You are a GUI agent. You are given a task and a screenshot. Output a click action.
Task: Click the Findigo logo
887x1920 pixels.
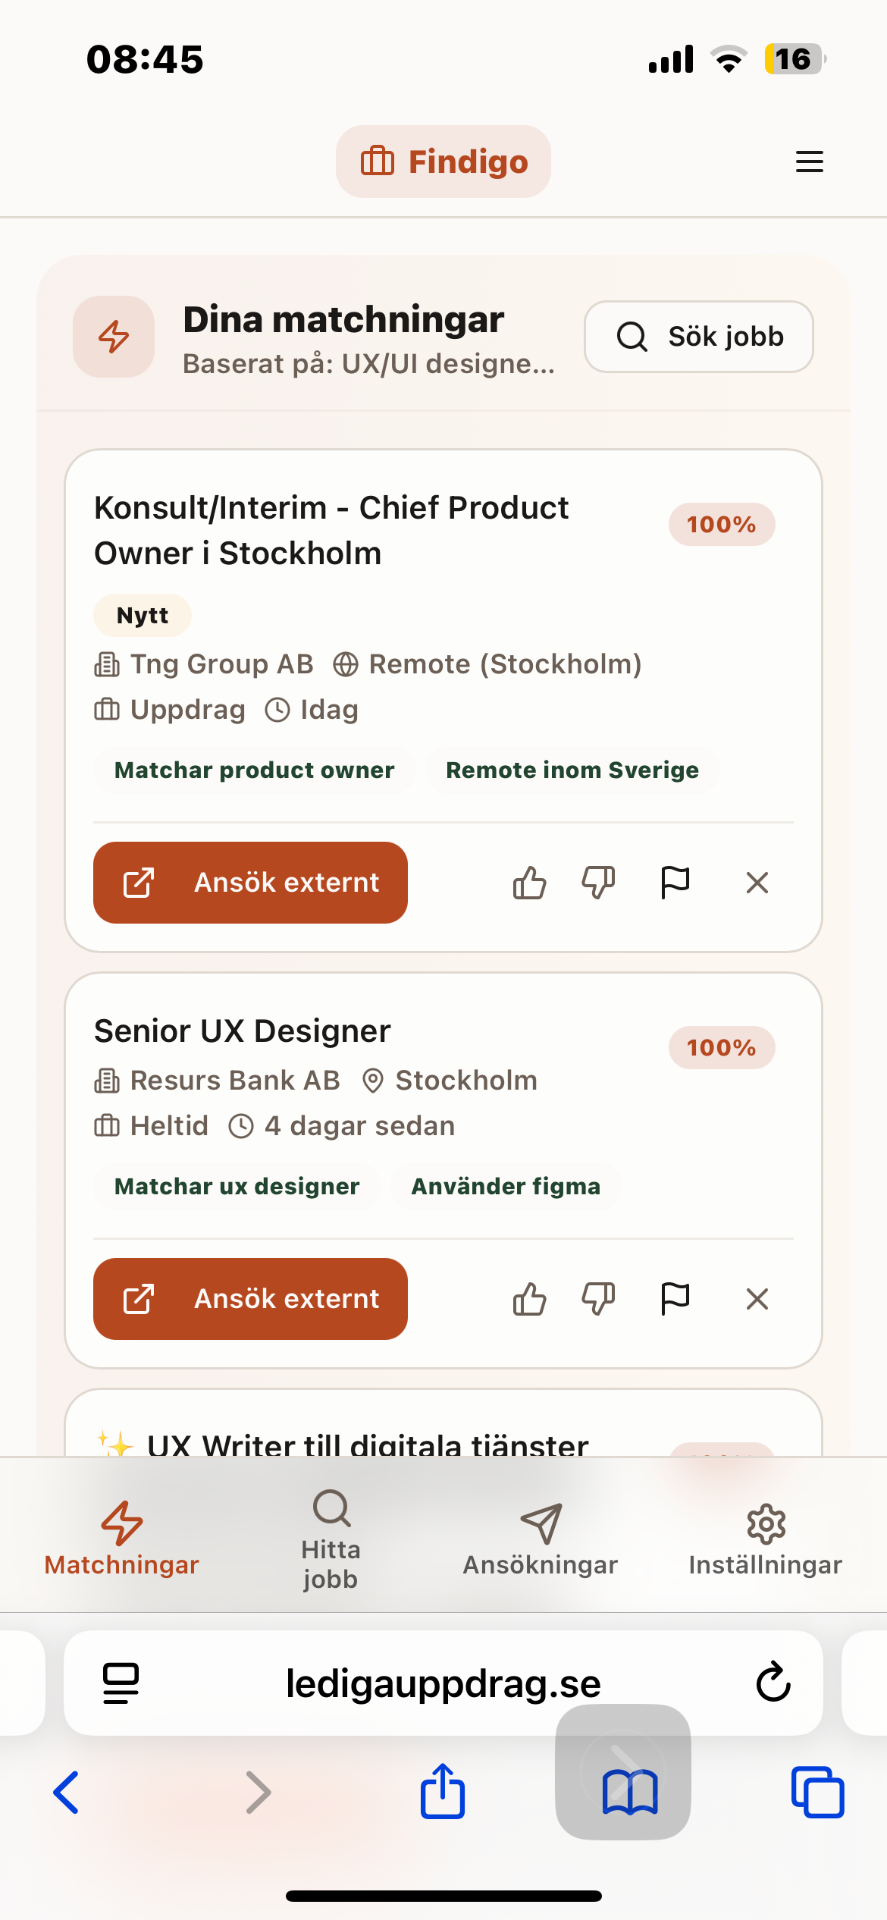coord(443,162)
